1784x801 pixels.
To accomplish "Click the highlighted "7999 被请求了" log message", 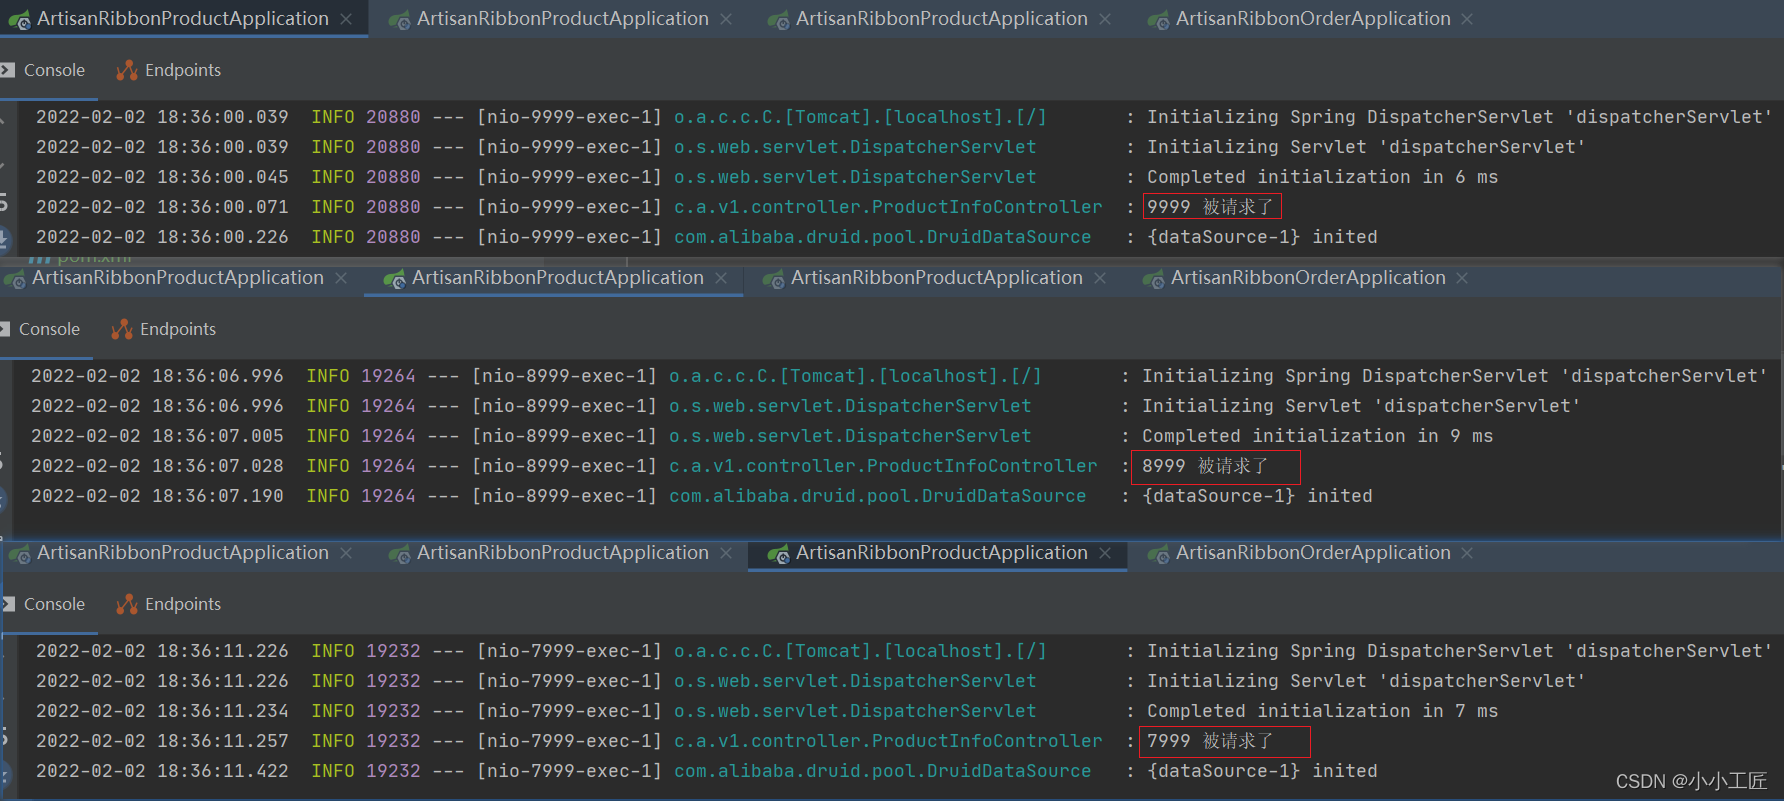I will tap(1210, 741).
